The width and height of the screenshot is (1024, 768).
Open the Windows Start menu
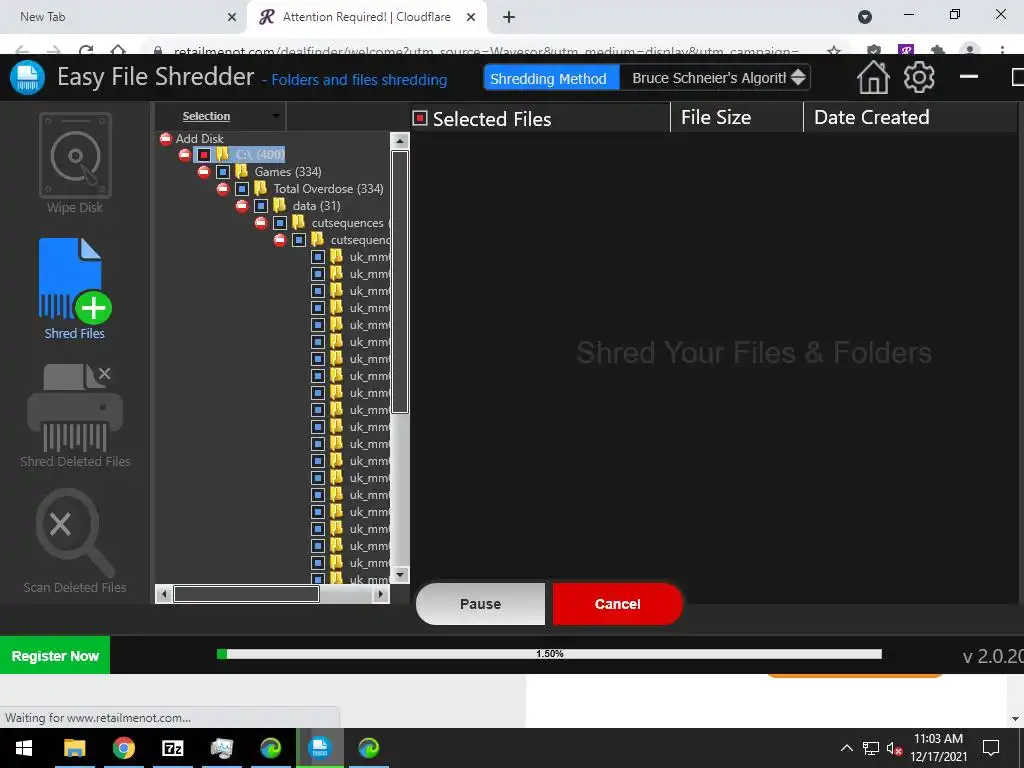tap(24, 748)
